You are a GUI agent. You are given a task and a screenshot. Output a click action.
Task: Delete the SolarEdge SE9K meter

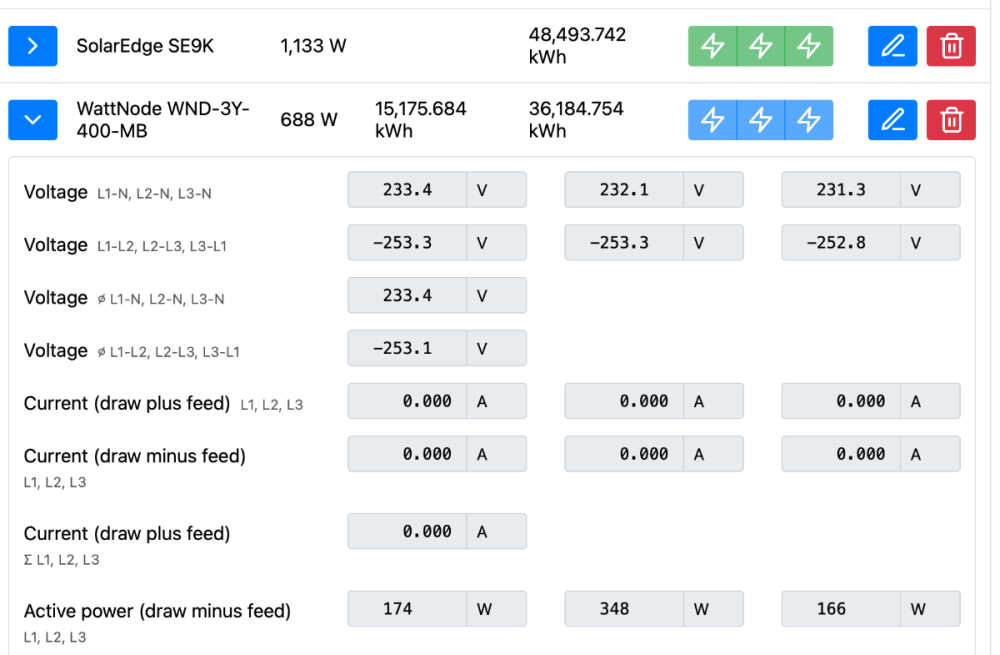tap(951, 46)
